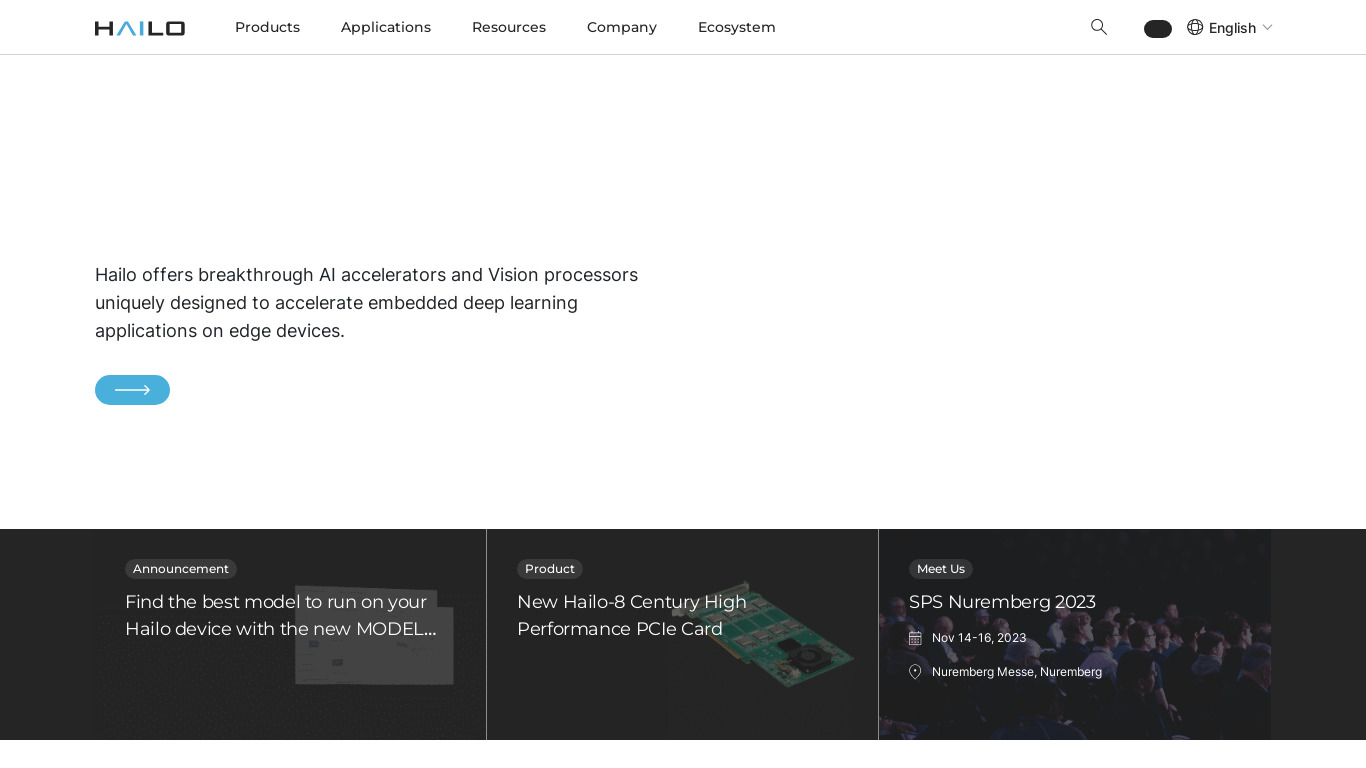
Task: Click the PCIe card product image
Action: (x=765, y=634)
